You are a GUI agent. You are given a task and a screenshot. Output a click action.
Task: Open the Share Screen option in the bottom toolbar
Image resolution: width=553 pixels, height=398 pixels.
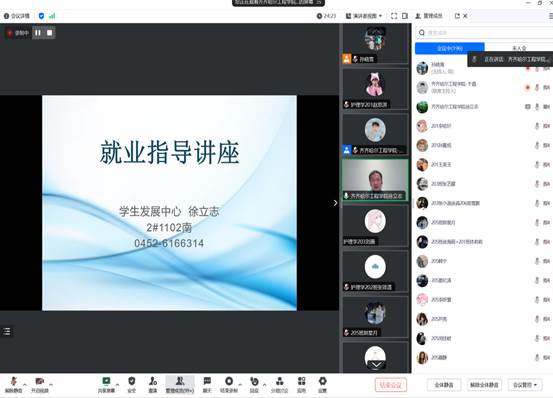tap(106, 385)
